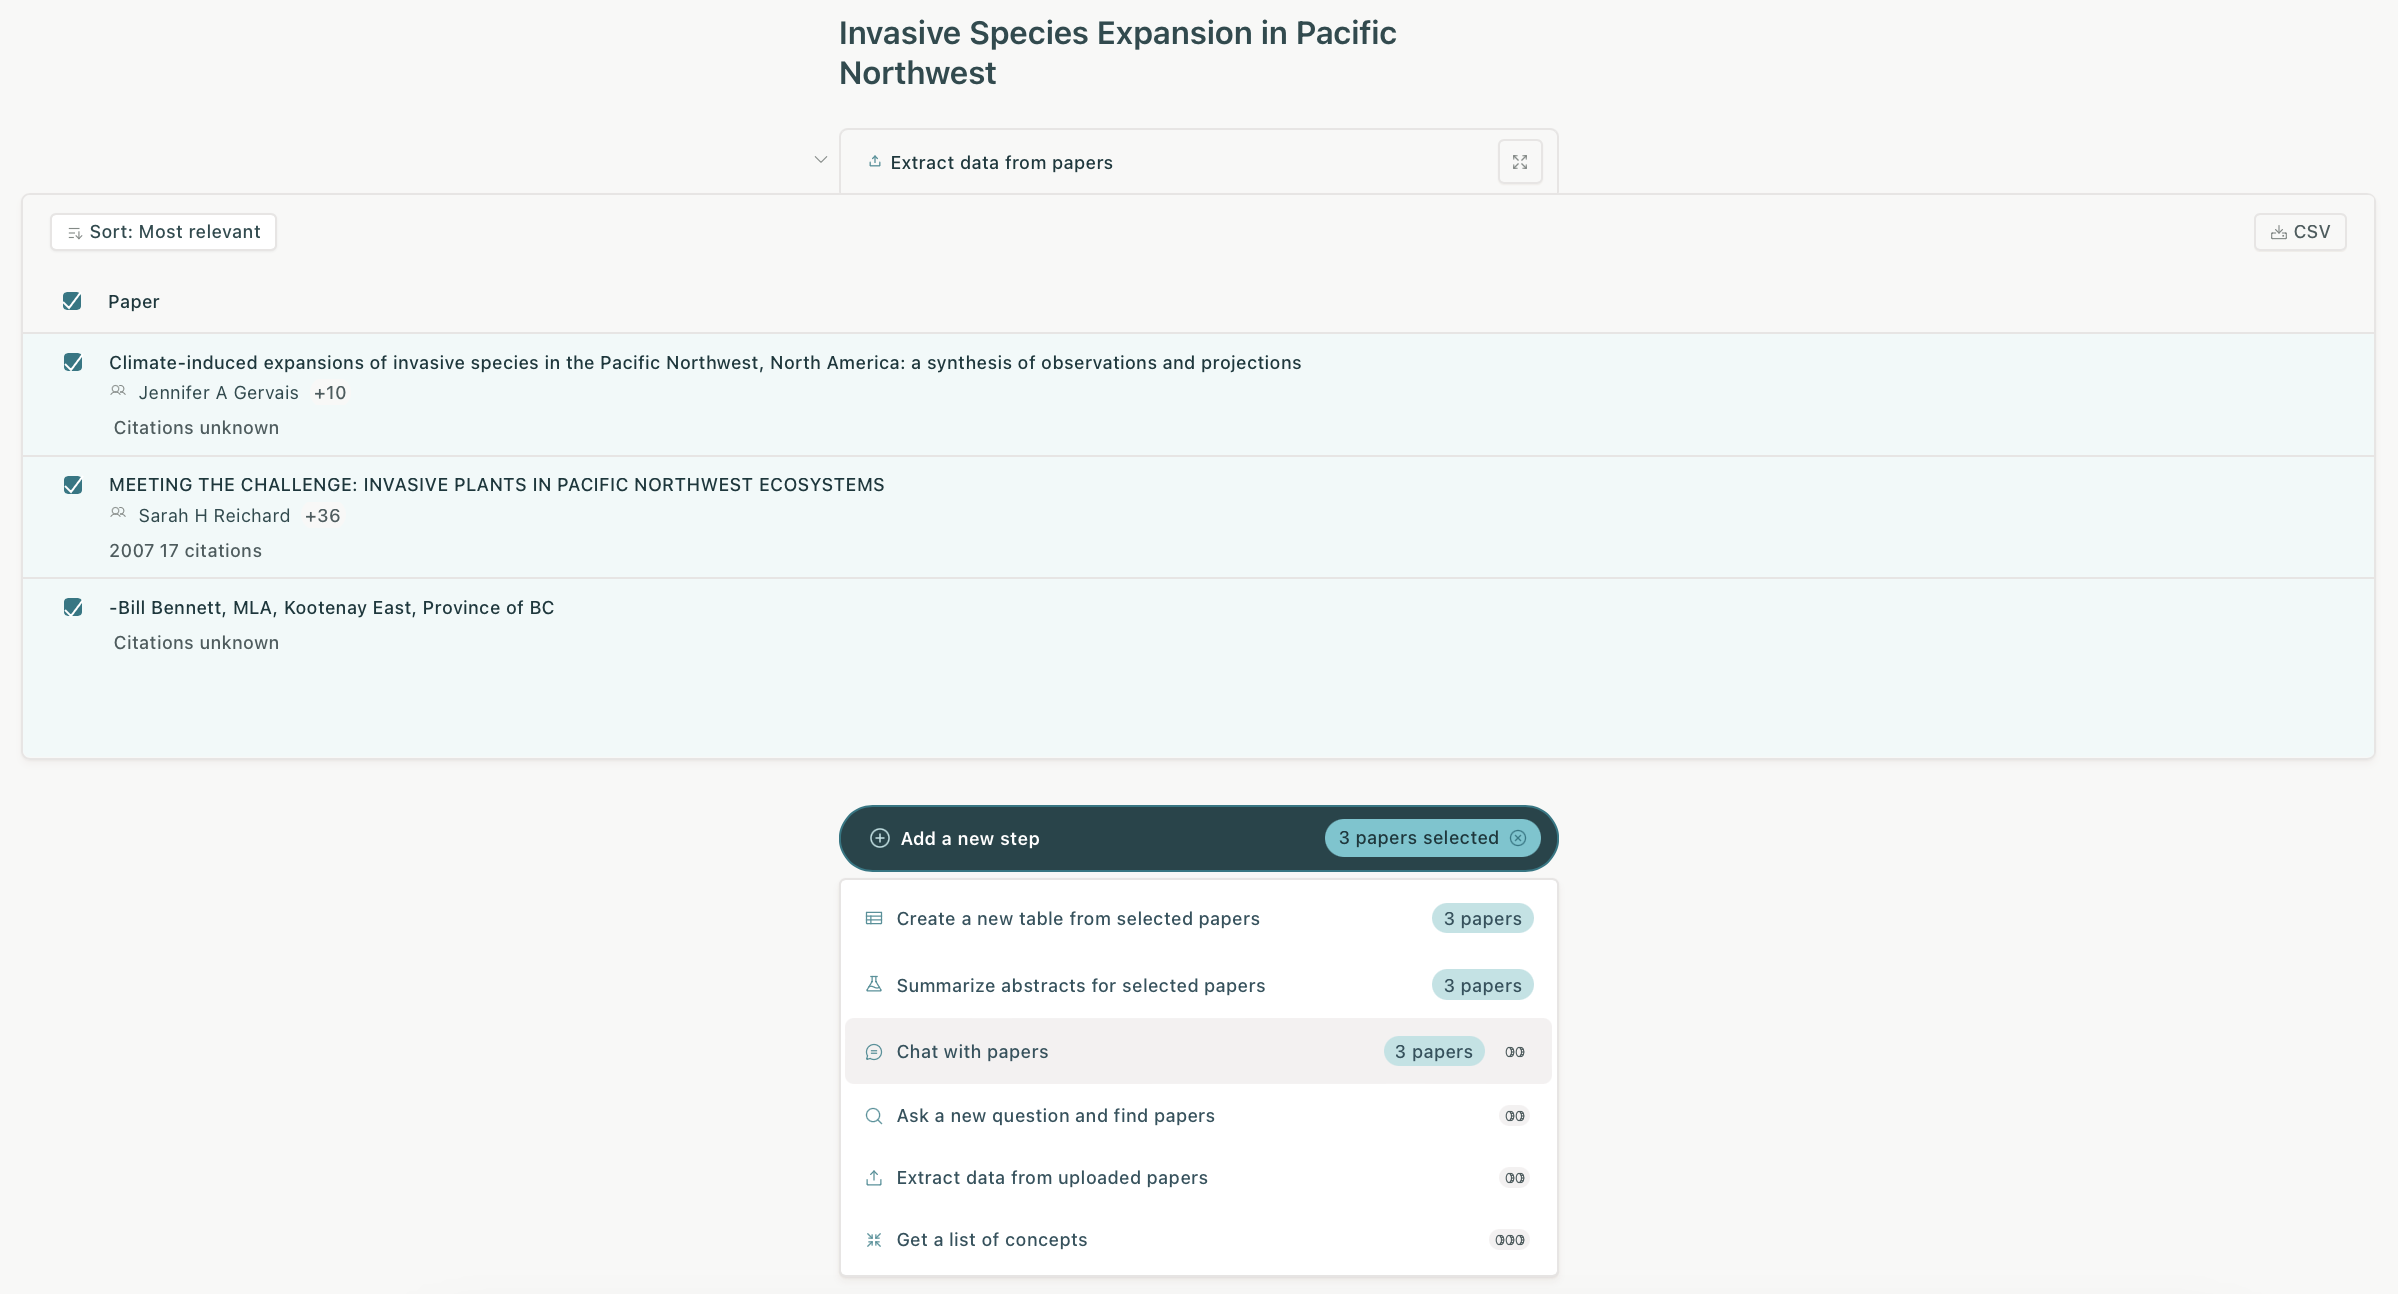Click the credits icon on Chat with papers
This screenshot has height=1294, width=2398.
pyautogui.click(x=1514, y=1052)
